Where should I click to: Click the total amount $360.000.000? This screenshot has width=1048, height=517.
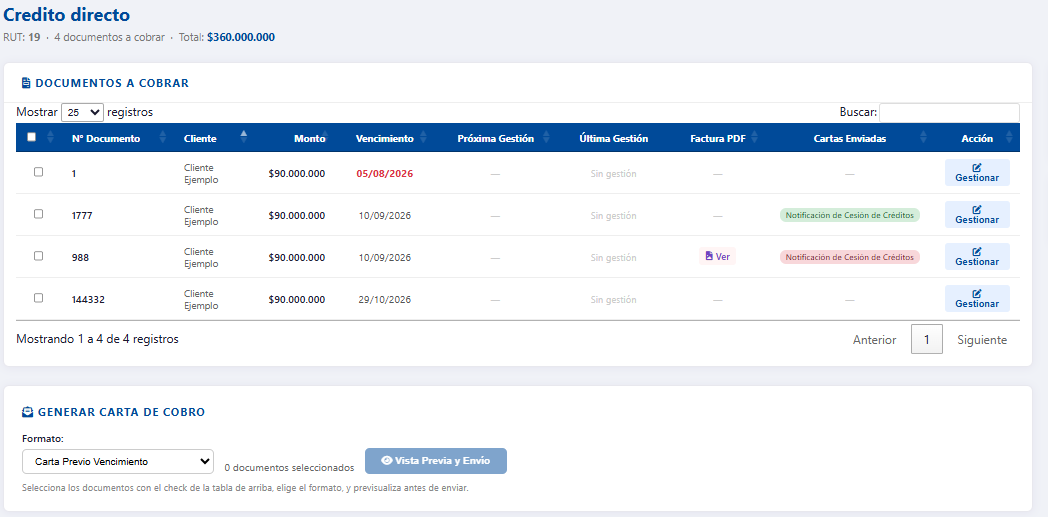(241, 37)
